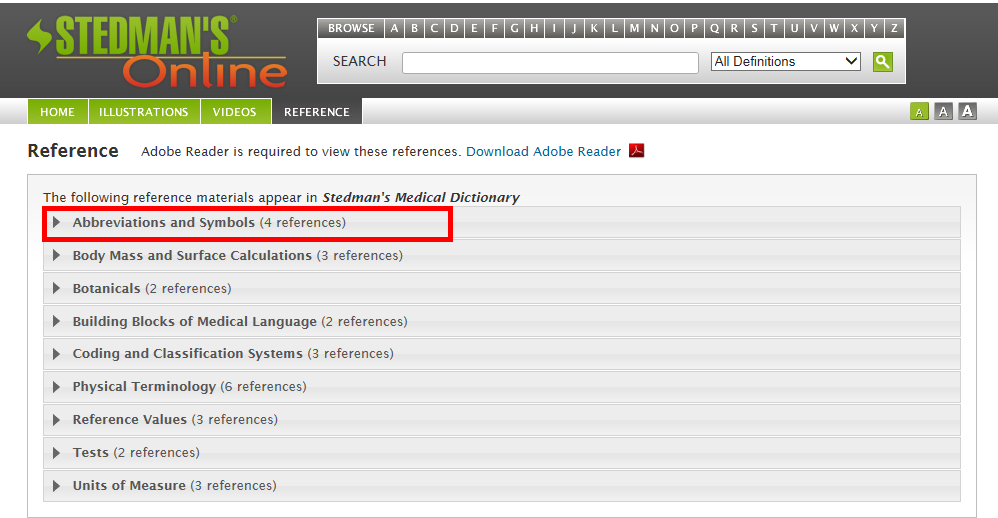Go to the HOME tab

(57, 111)
